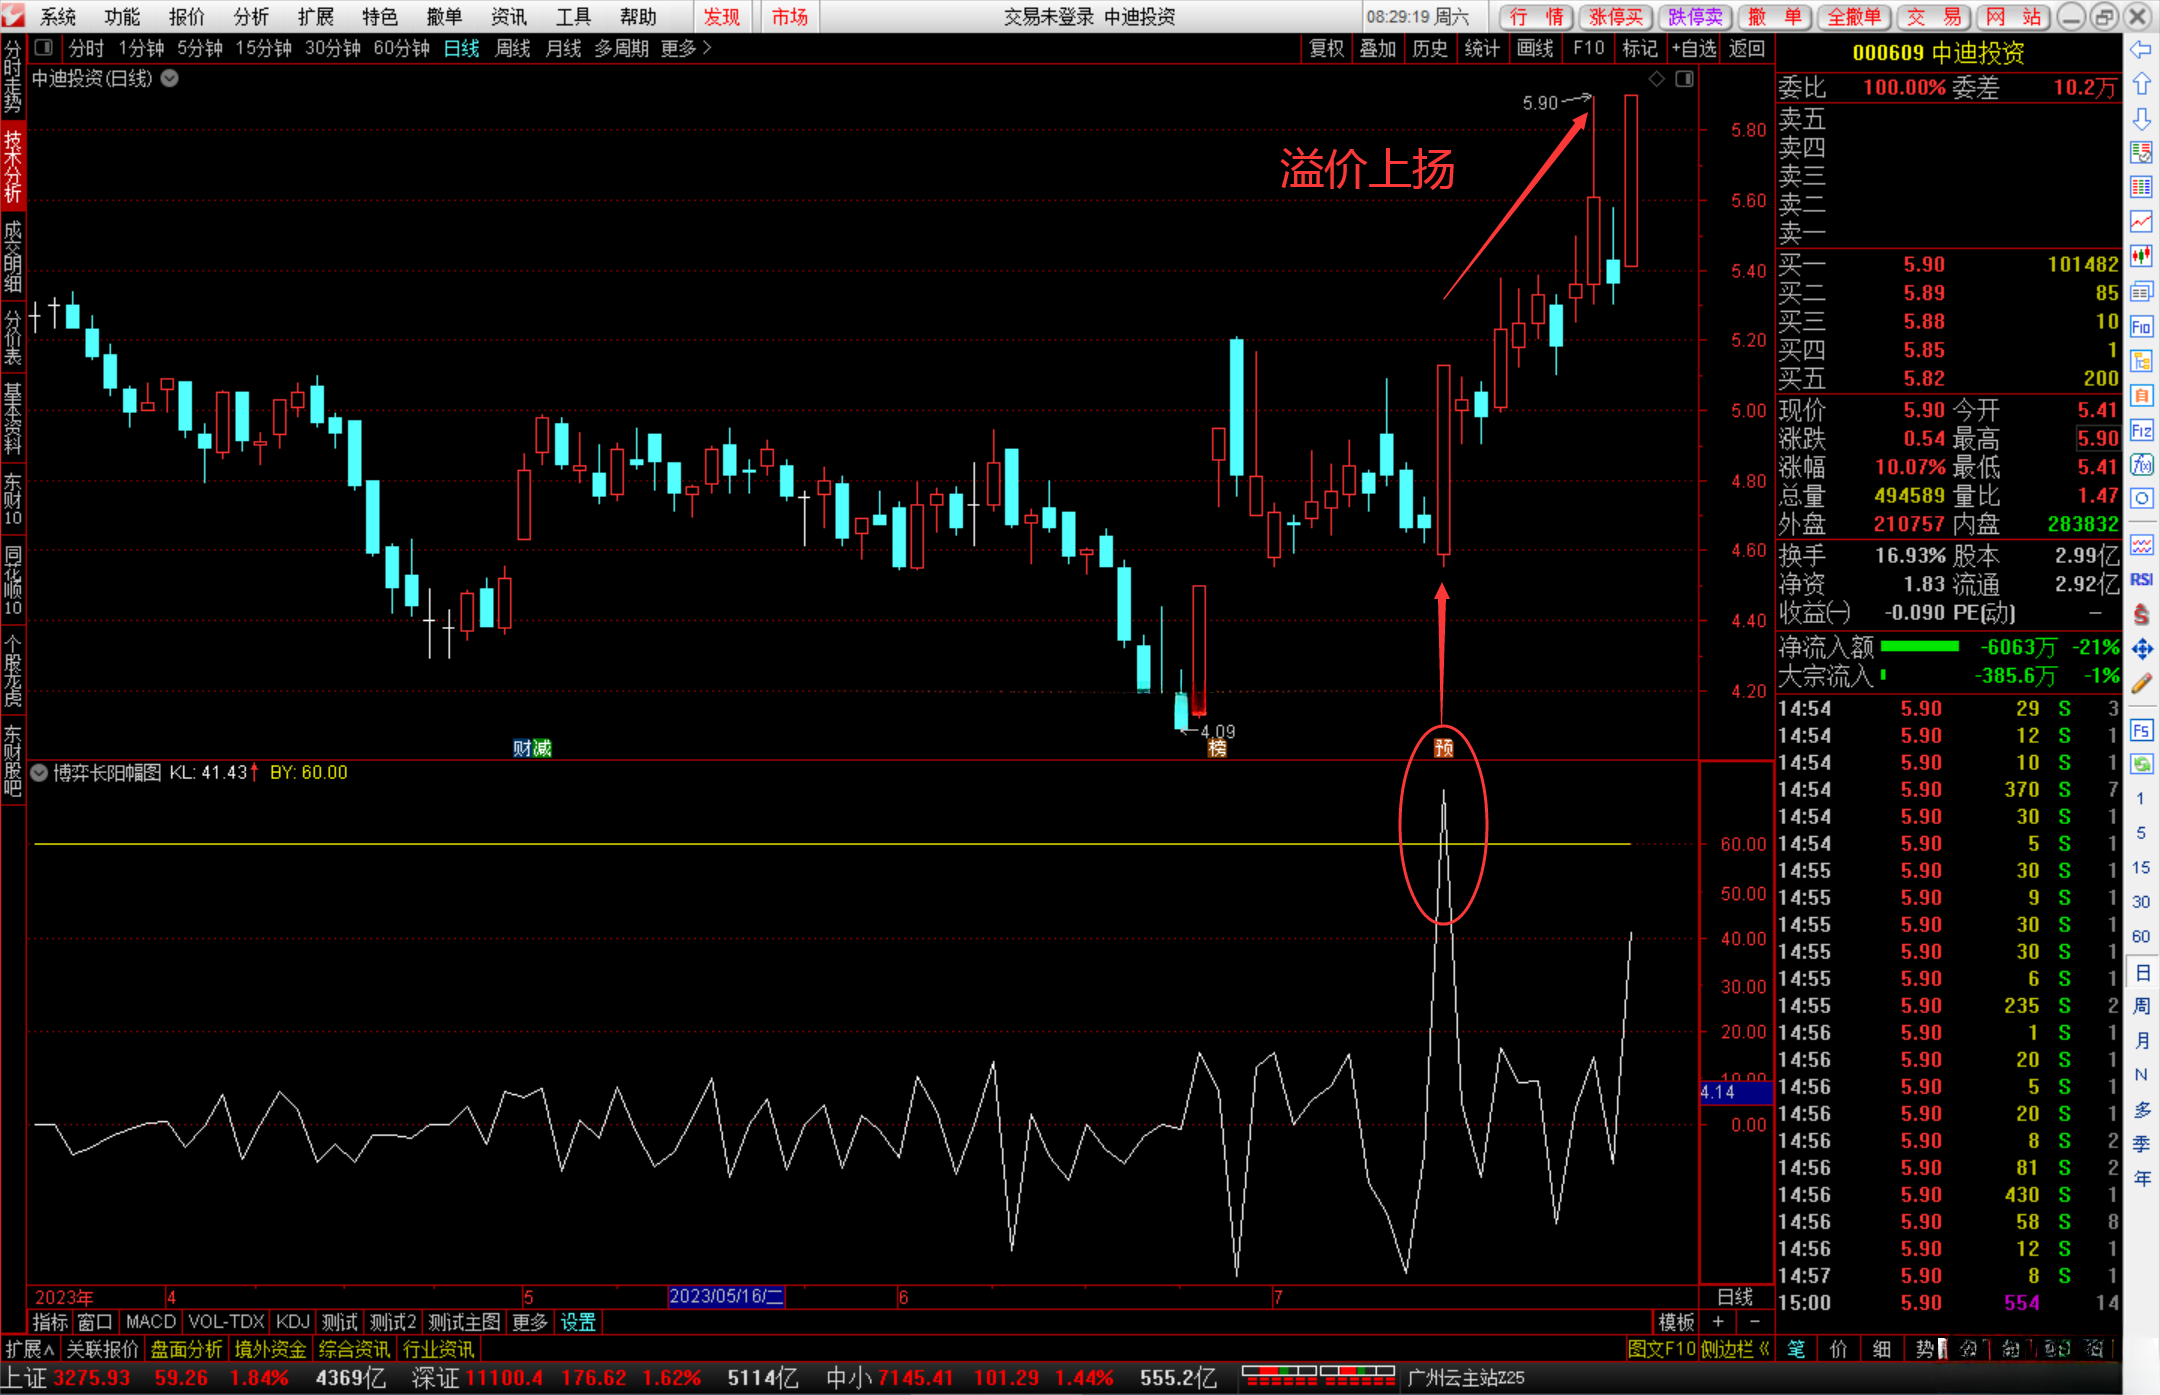Click the green 净流入额 flow bar
This screenshot has width=2160, height=1395.
(1919, 647)
